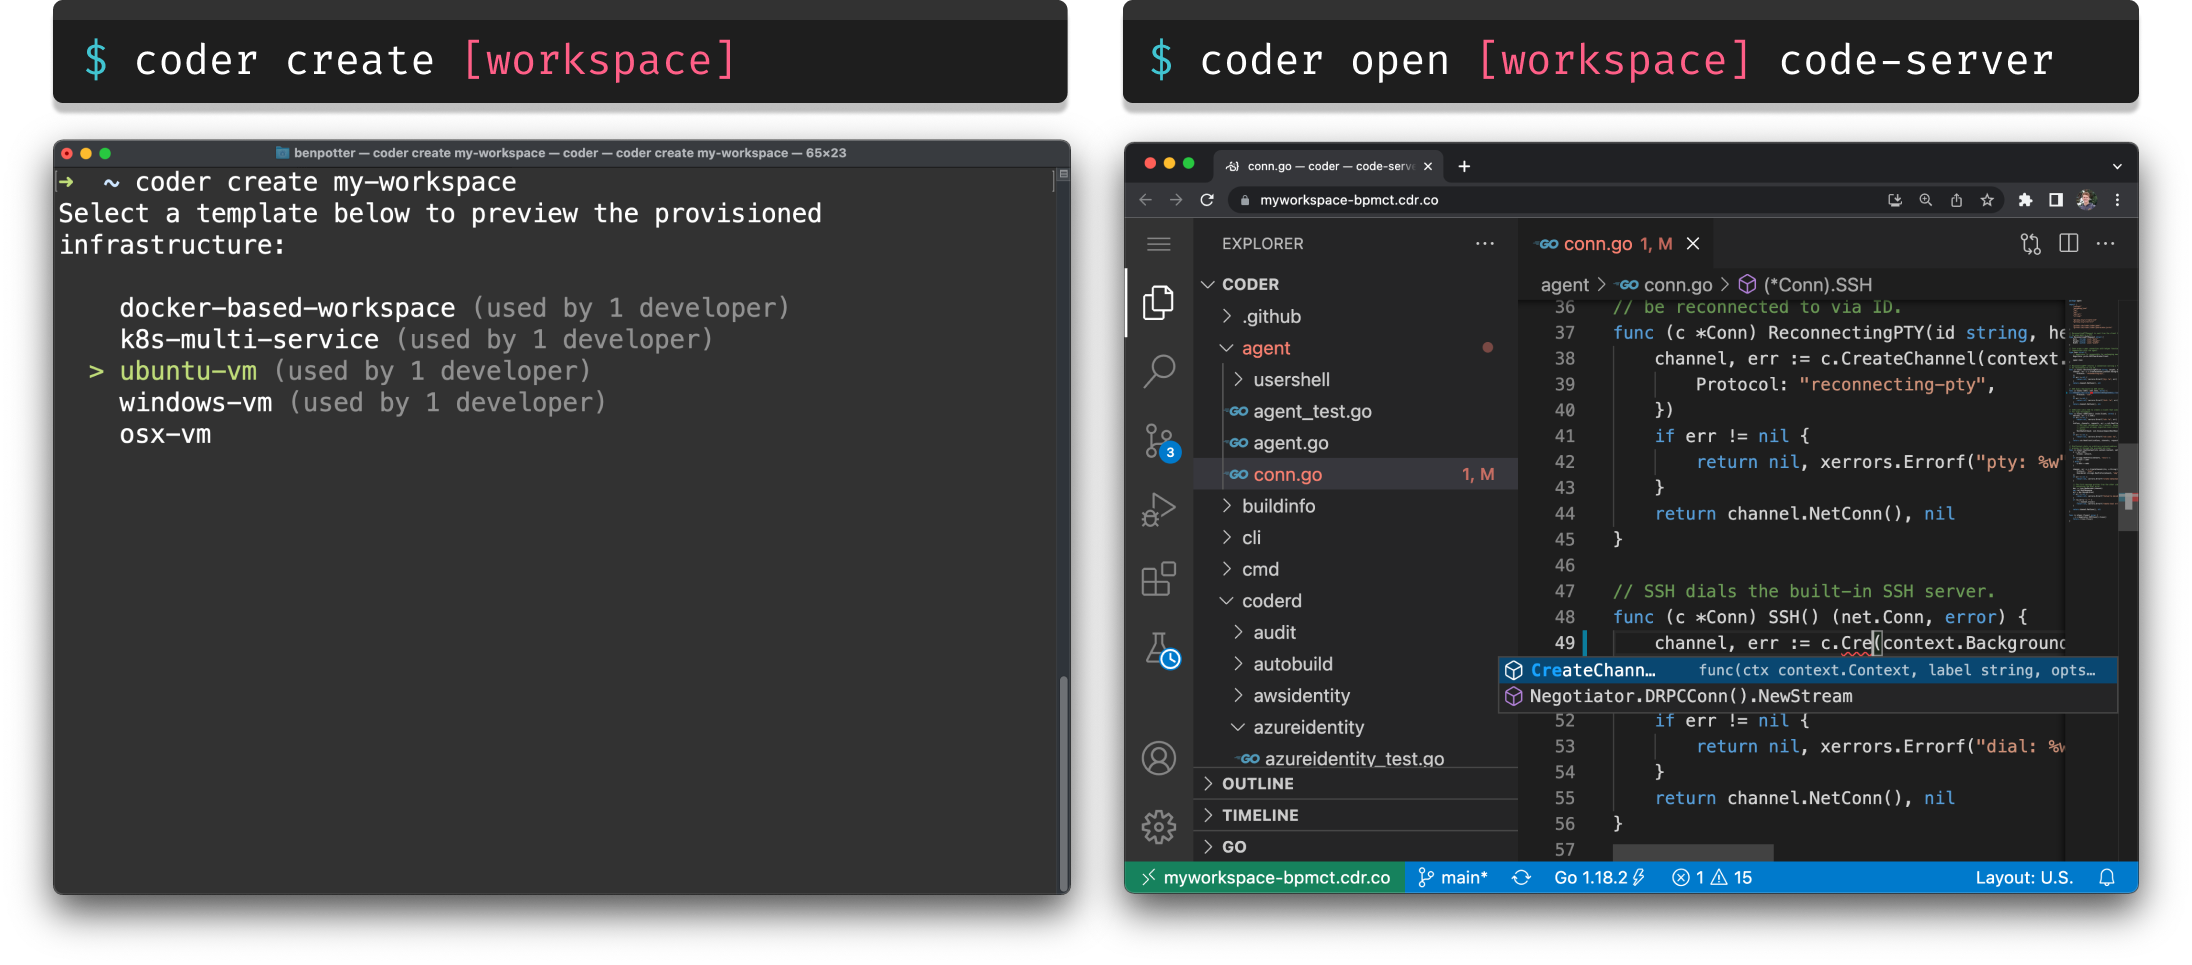Expand the autobuild folder
Image resolution: width=2192 pixels, height=965 pixels.
[x=1356, y=664]
